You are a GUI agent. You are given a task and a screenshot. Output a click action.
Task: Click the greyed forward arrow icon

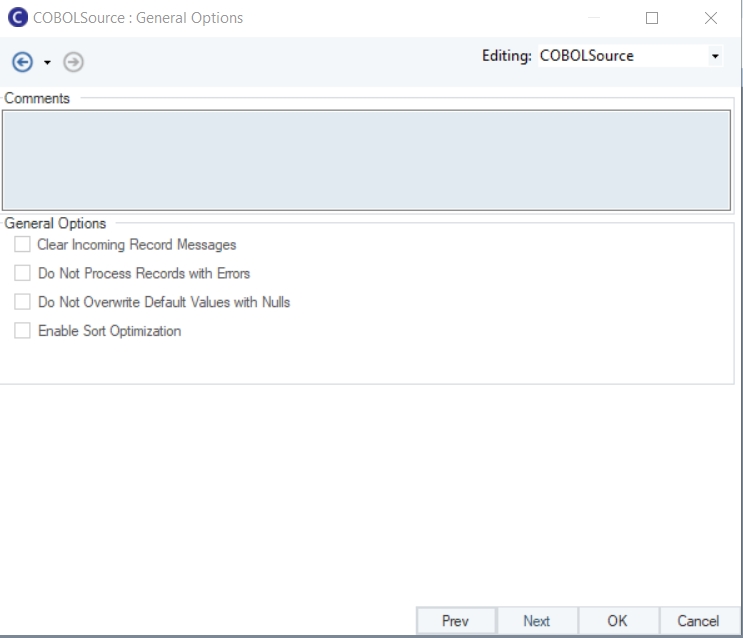point(73,62)
